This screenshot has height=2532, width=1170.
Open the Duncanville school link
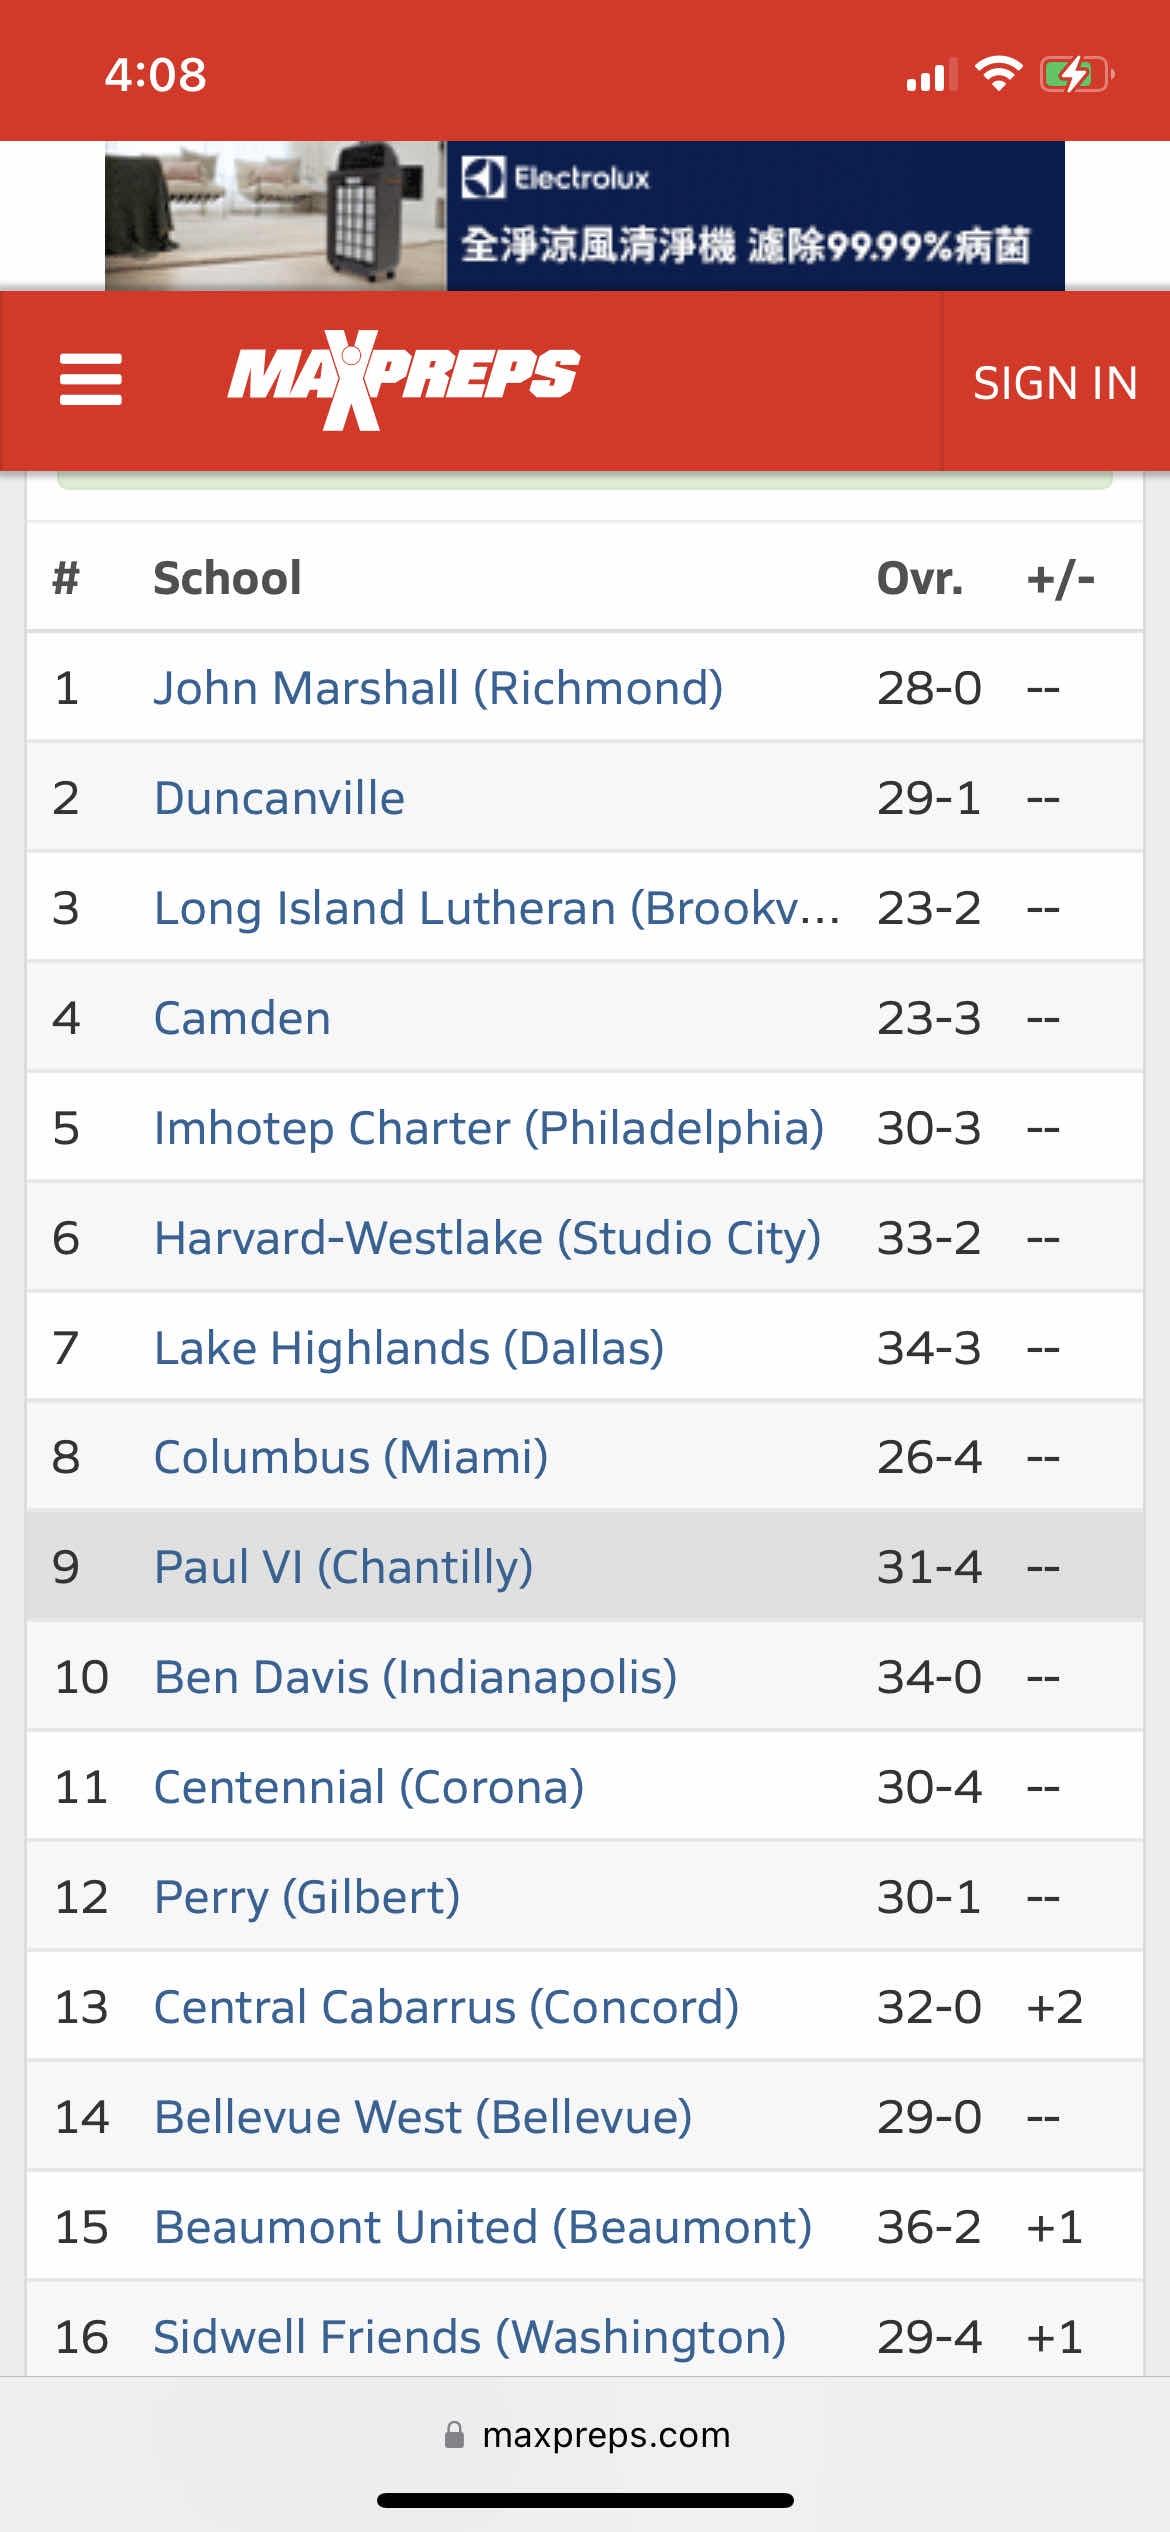279,798
